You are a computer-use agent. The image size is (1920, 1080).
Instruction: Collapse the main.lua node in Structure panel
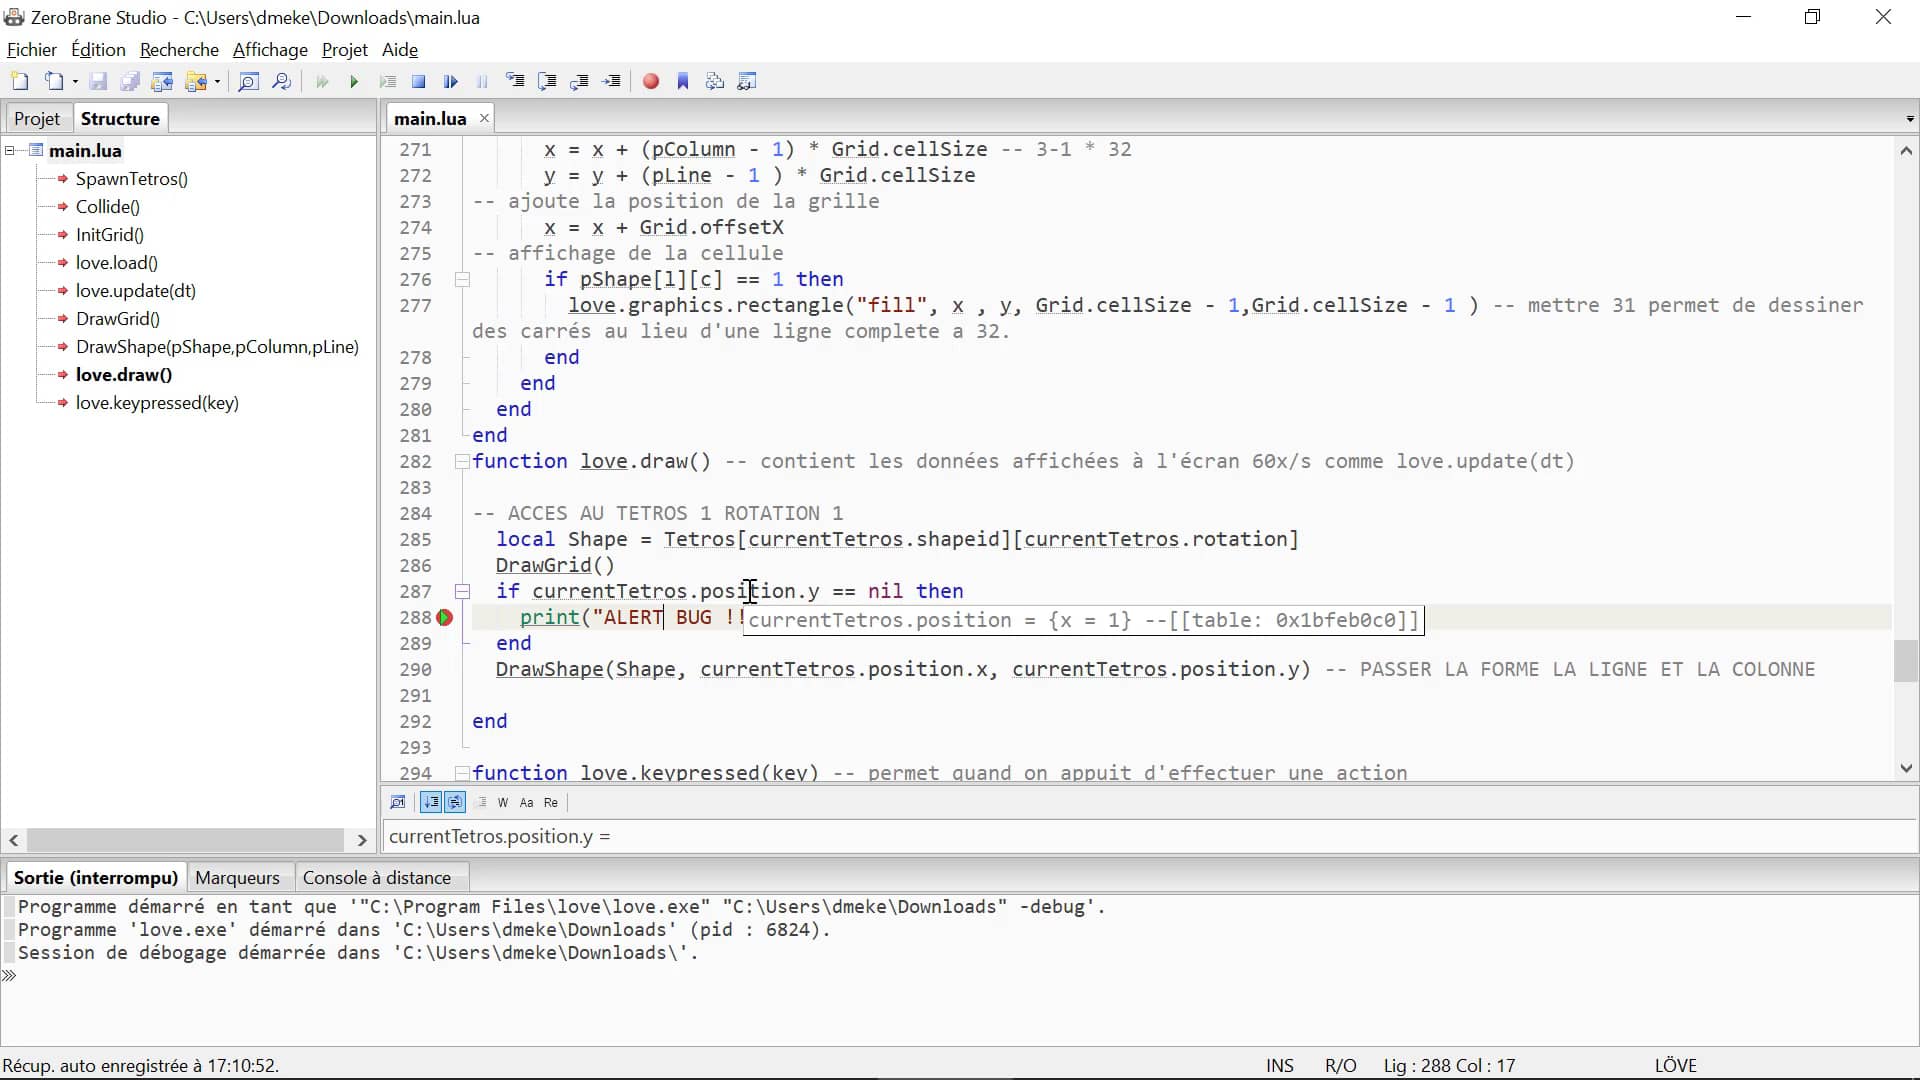(x=9, y=150)
